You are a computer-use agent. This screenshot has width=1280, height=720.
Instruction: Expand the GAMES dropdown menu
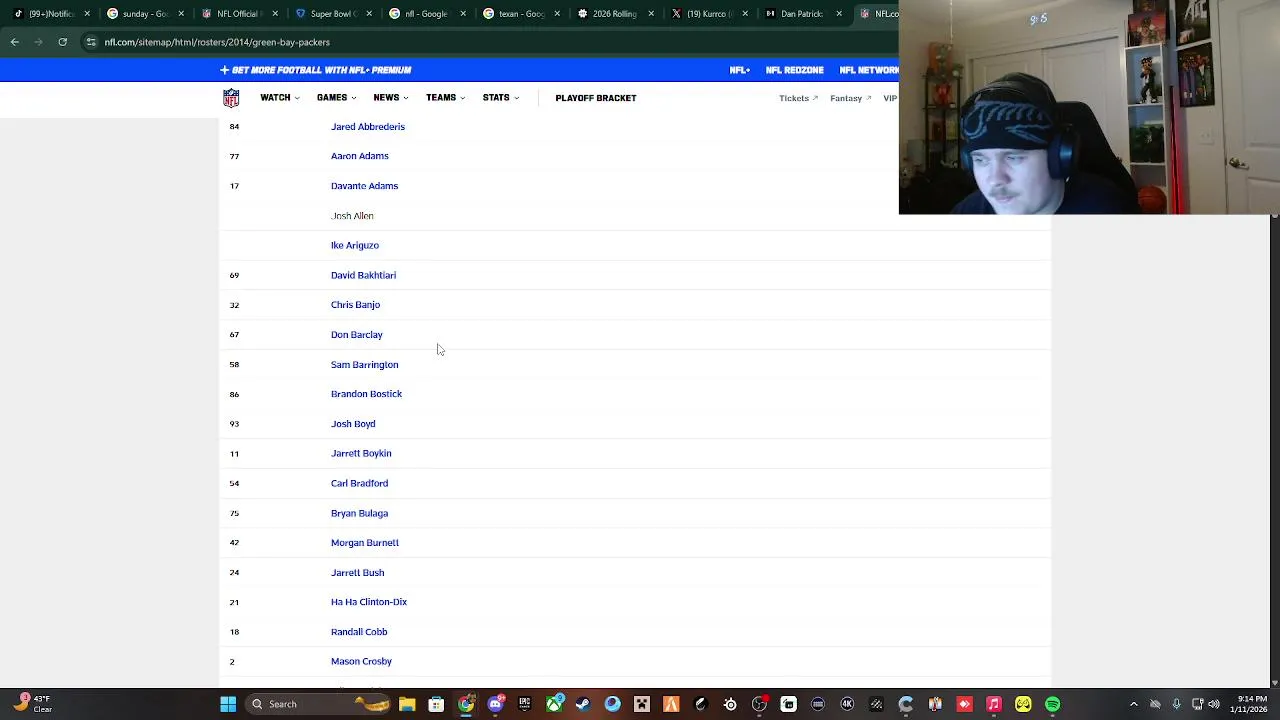(337, 98)
